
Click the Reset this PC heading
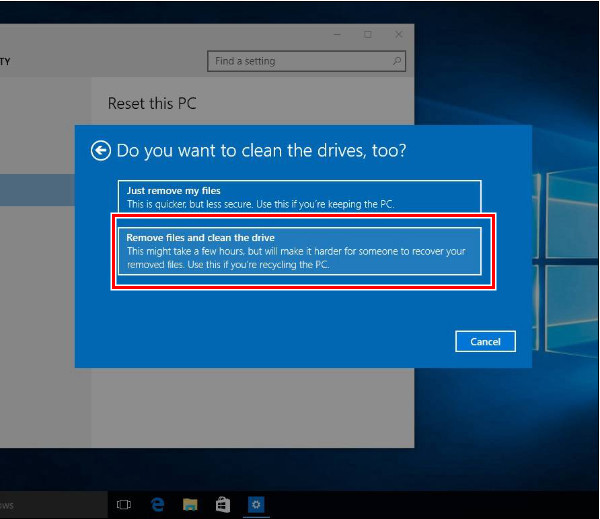(152, 103)
